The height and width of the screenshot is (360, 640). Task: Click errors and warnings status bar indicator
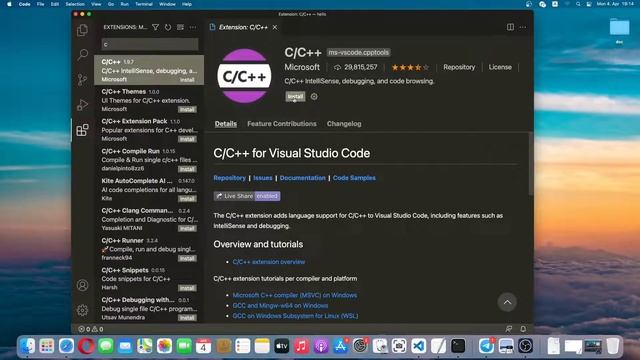pos(91,329)
